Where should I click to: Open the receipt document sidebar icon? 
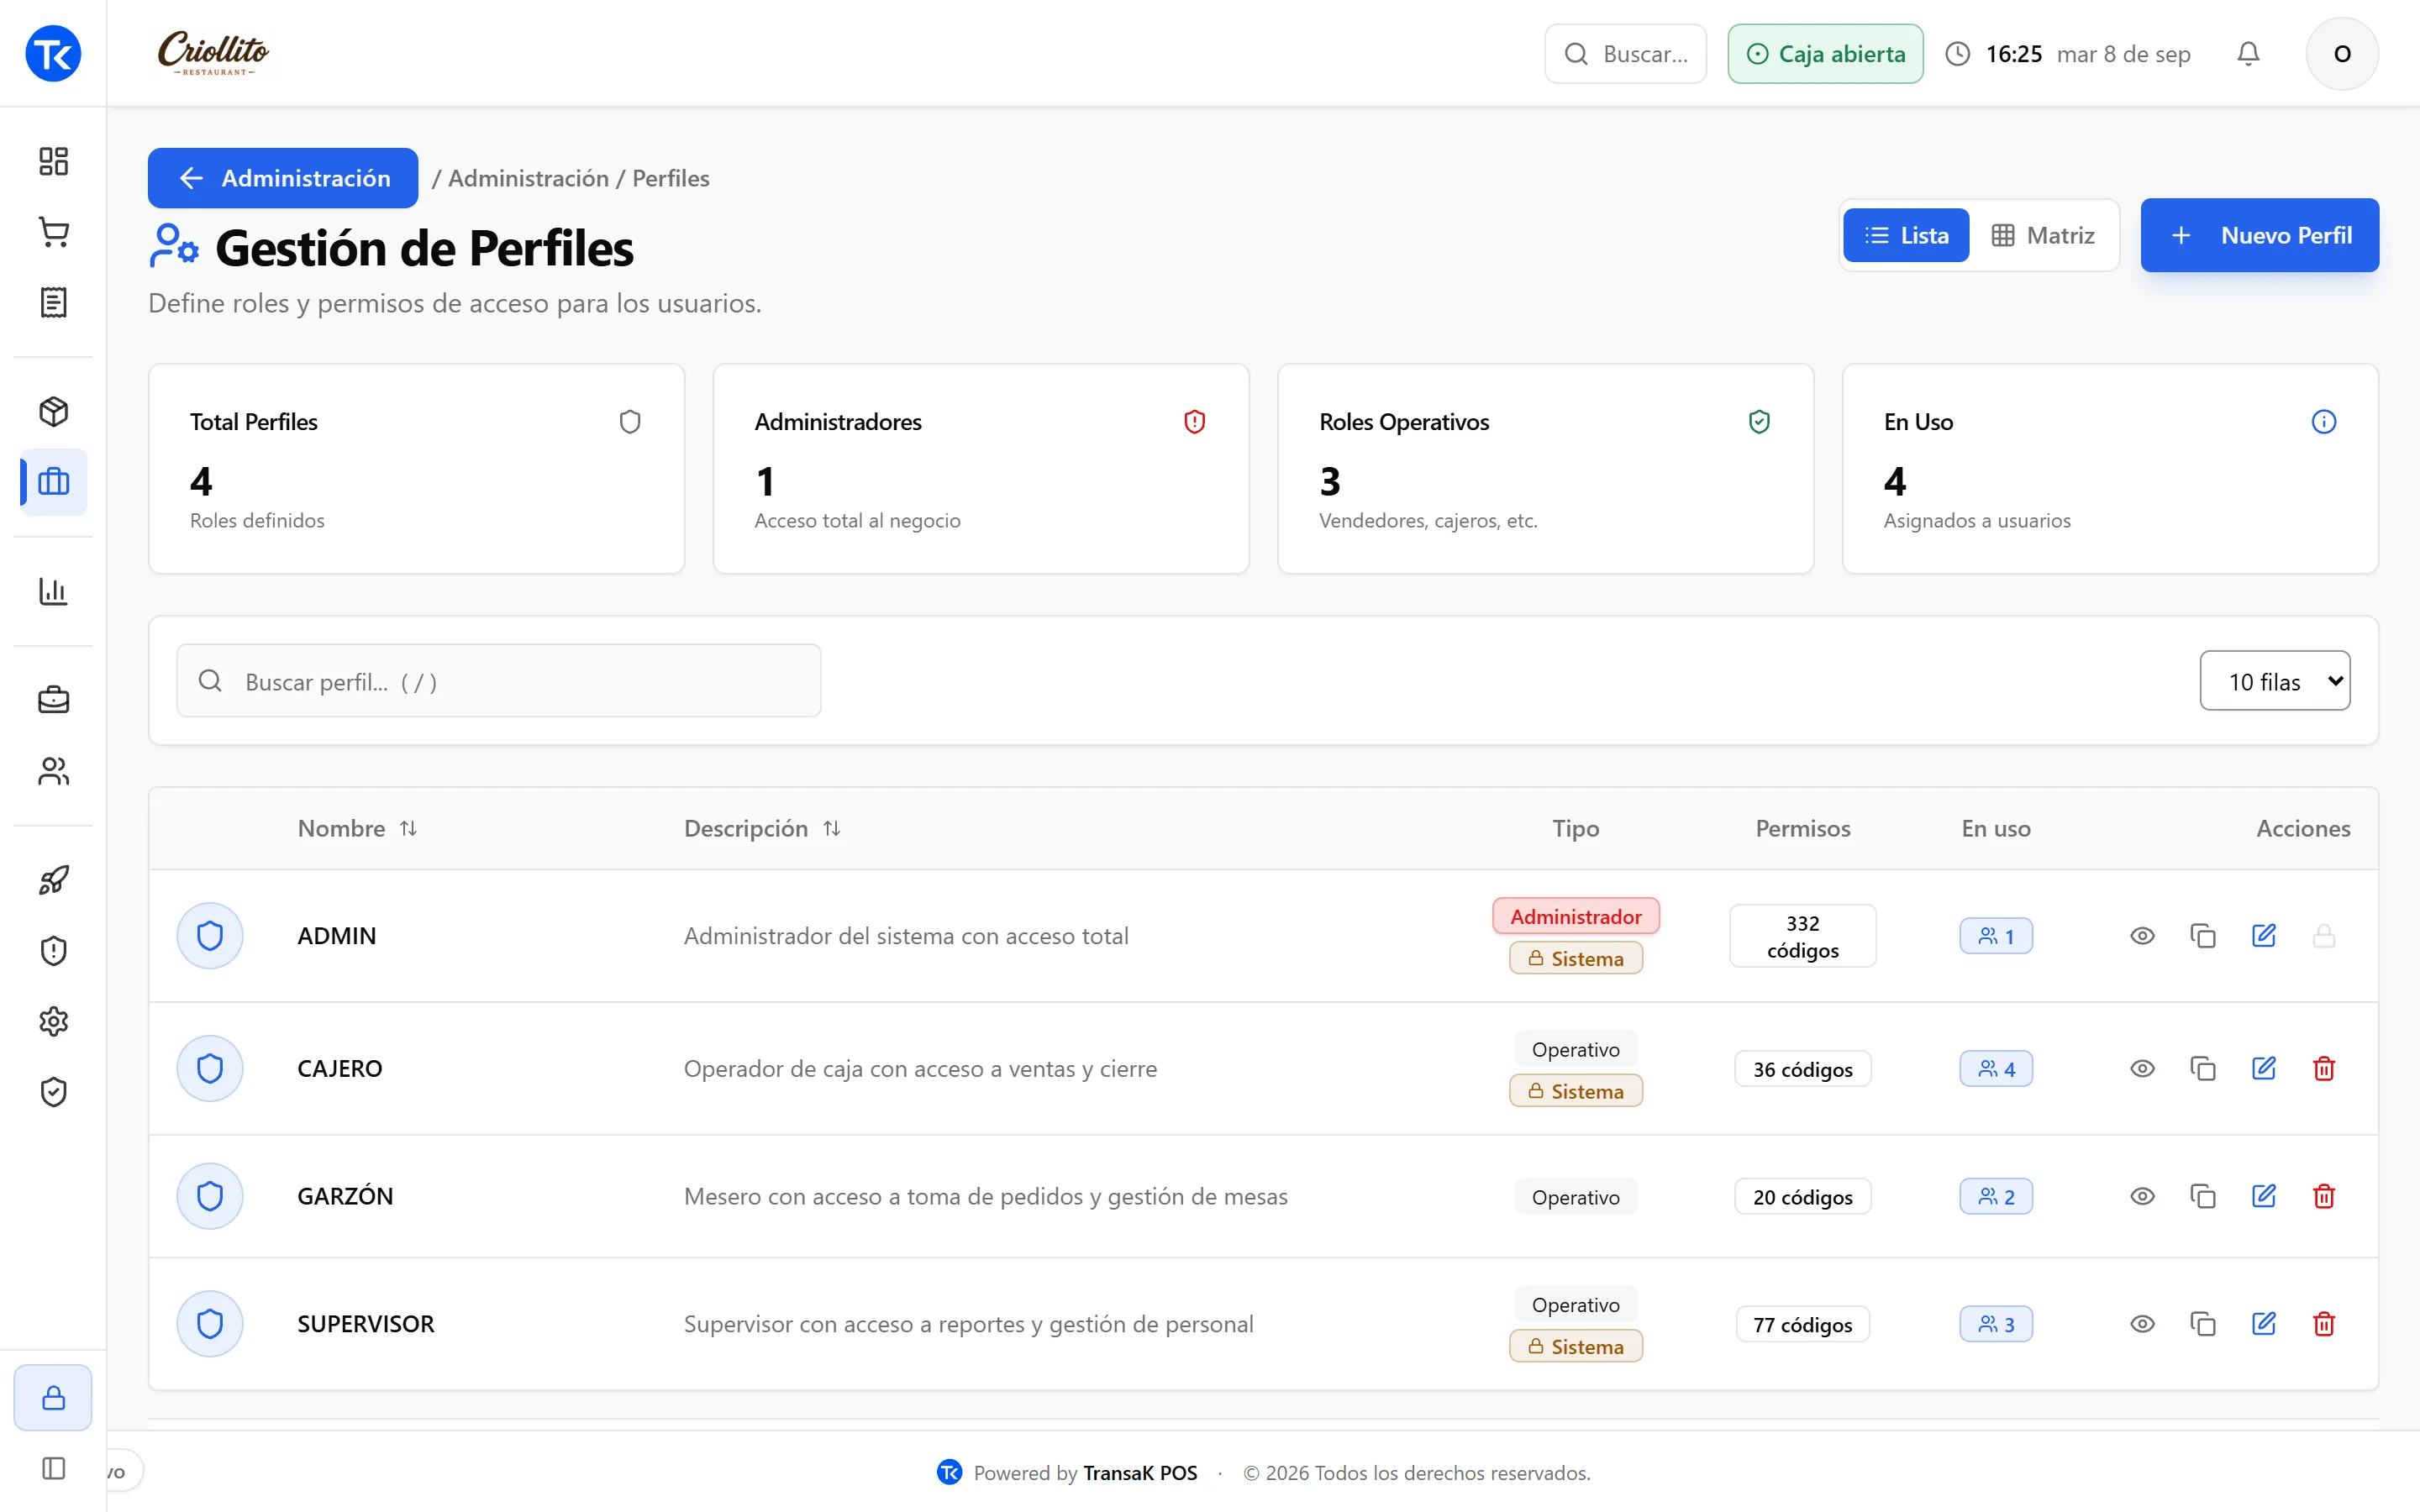[53, 302]
